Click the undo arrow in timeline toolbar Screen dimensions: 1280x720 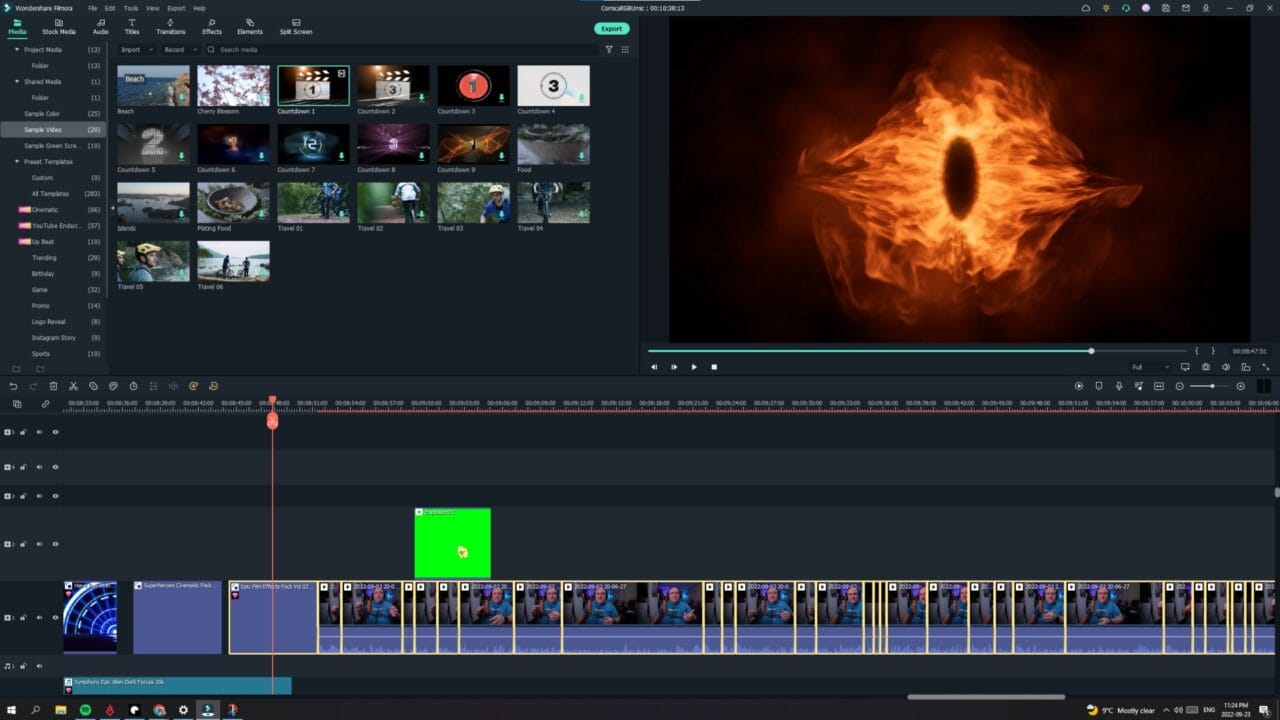pos(13,386)
